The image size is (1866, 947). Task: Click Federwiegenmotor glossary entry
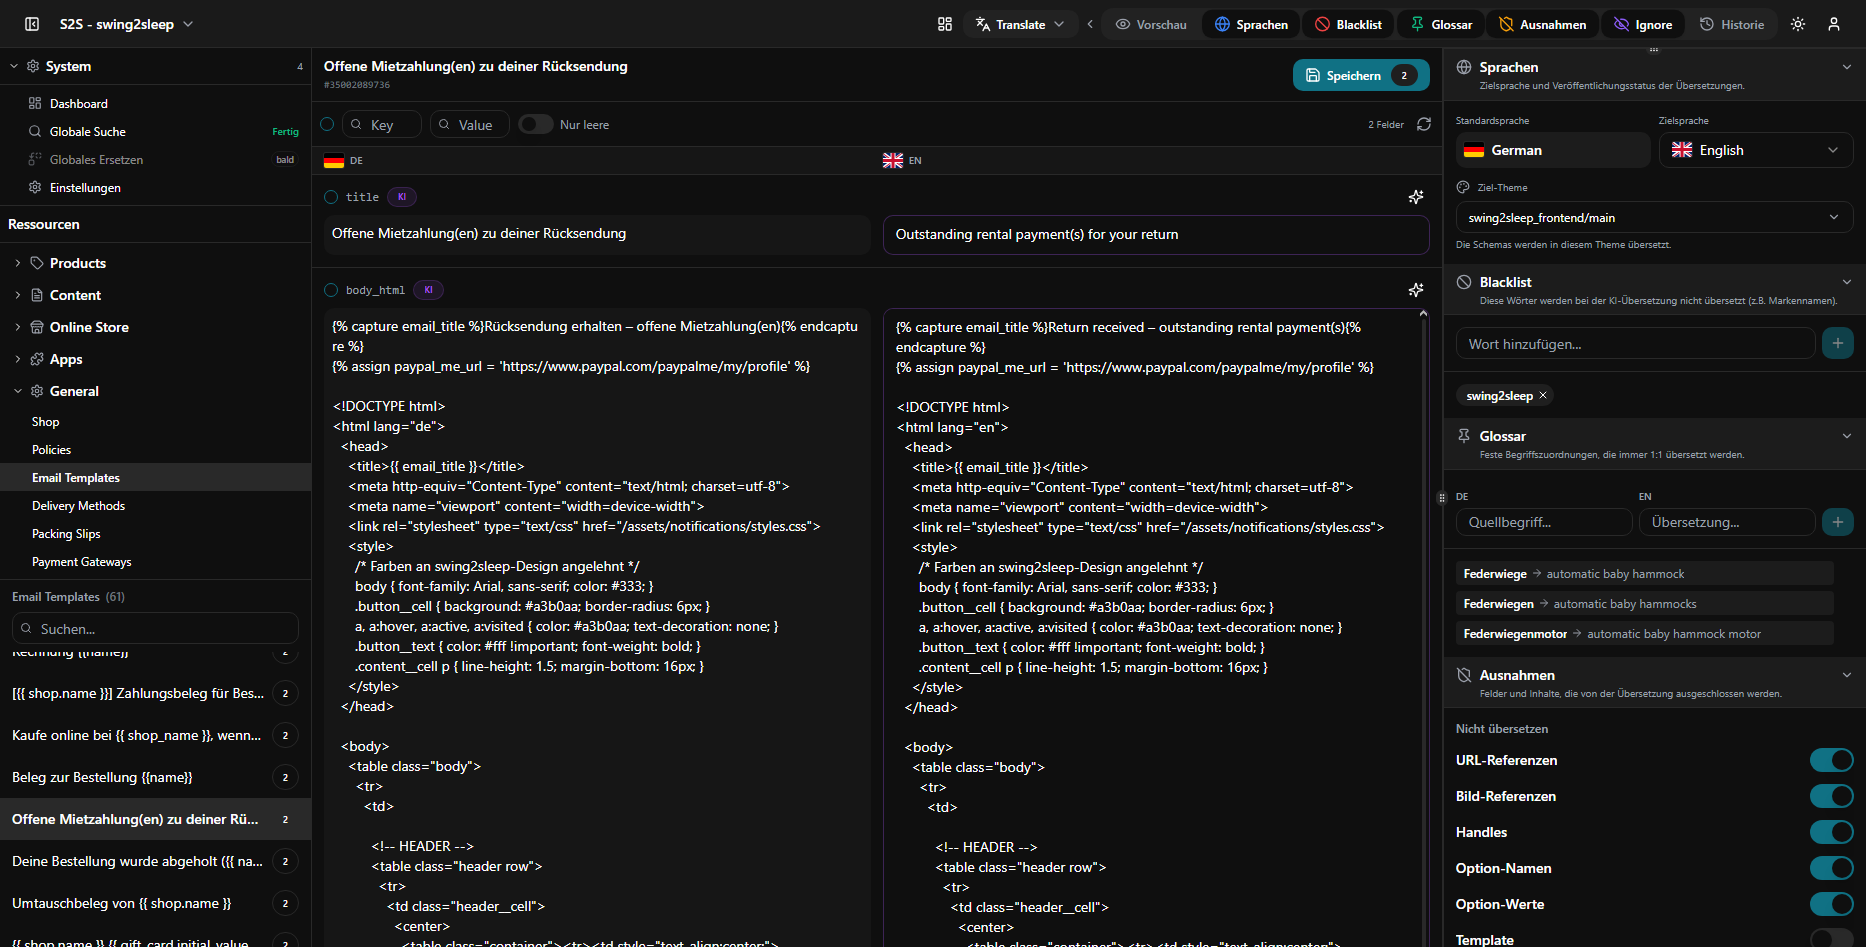1644,633
